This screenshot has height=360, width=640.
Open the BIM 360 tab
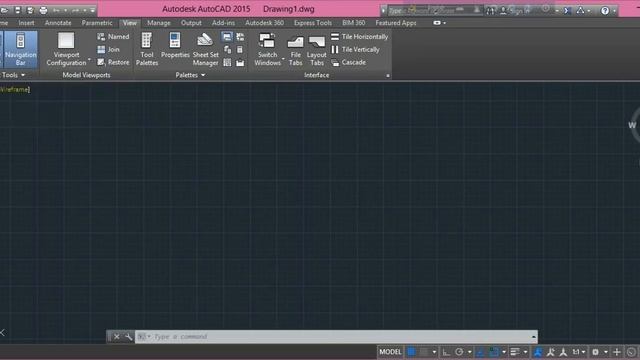(x=353, y=23)
